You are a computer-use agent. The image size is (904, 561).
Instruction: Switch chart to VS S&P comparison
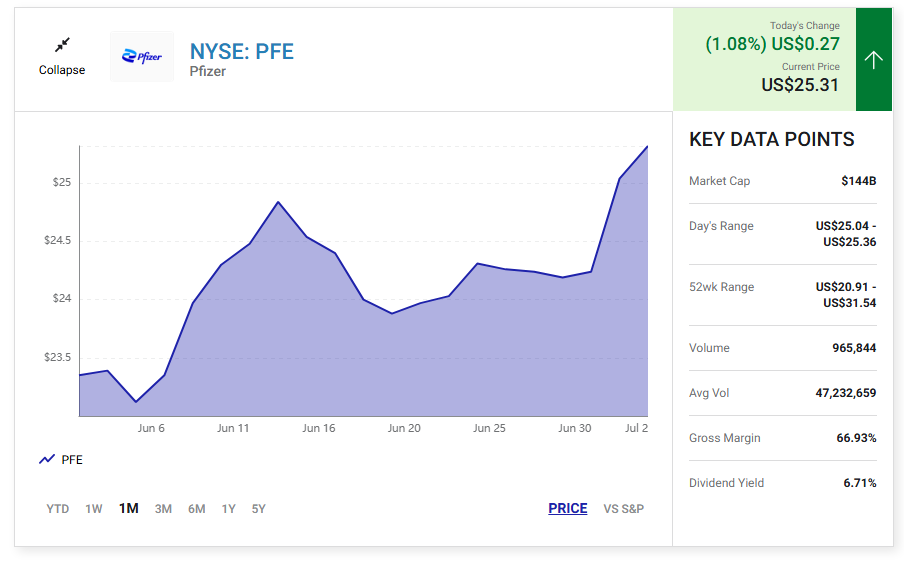624,509
